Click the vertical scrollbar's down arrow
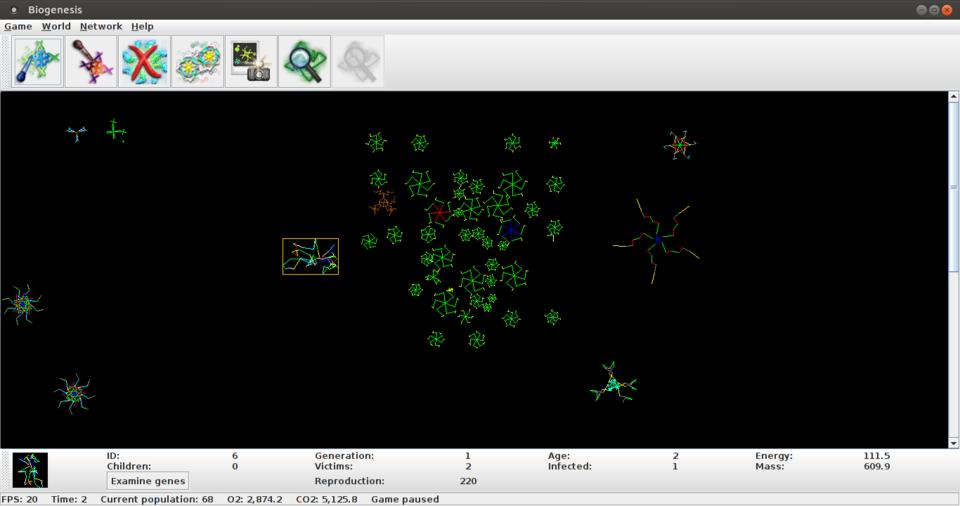 [x=953, y=442]
